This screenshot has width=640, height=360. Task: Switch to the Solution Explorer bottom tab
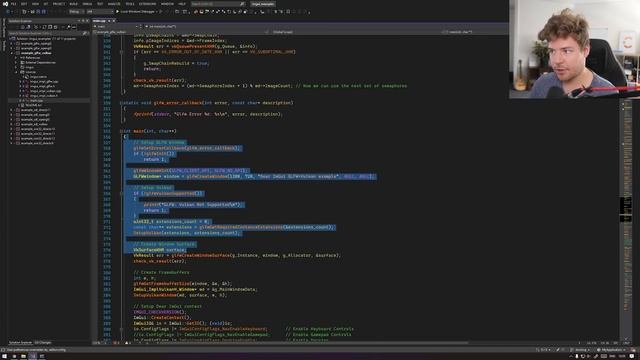pyautogui.click(x=20, y=342)
